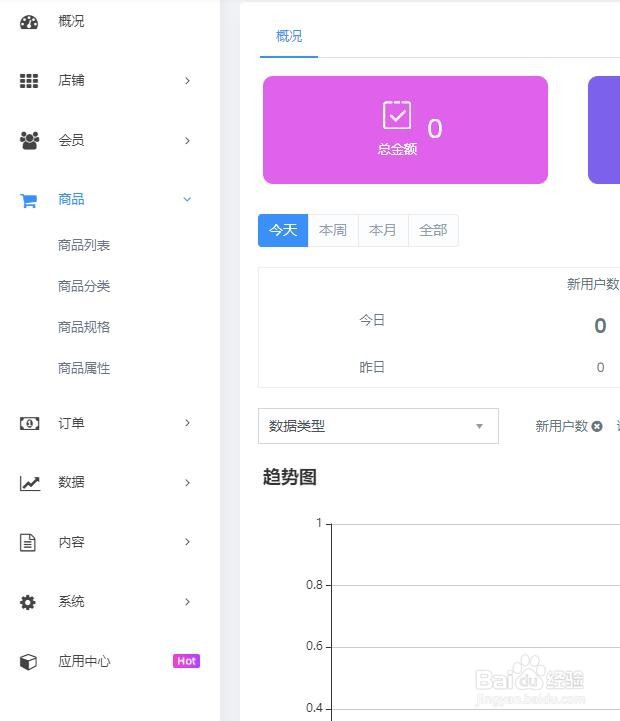Open the 数据类型 dropdown
Image resolution: width=620 pixels, height=721 pixels.
tap(378, 426)
